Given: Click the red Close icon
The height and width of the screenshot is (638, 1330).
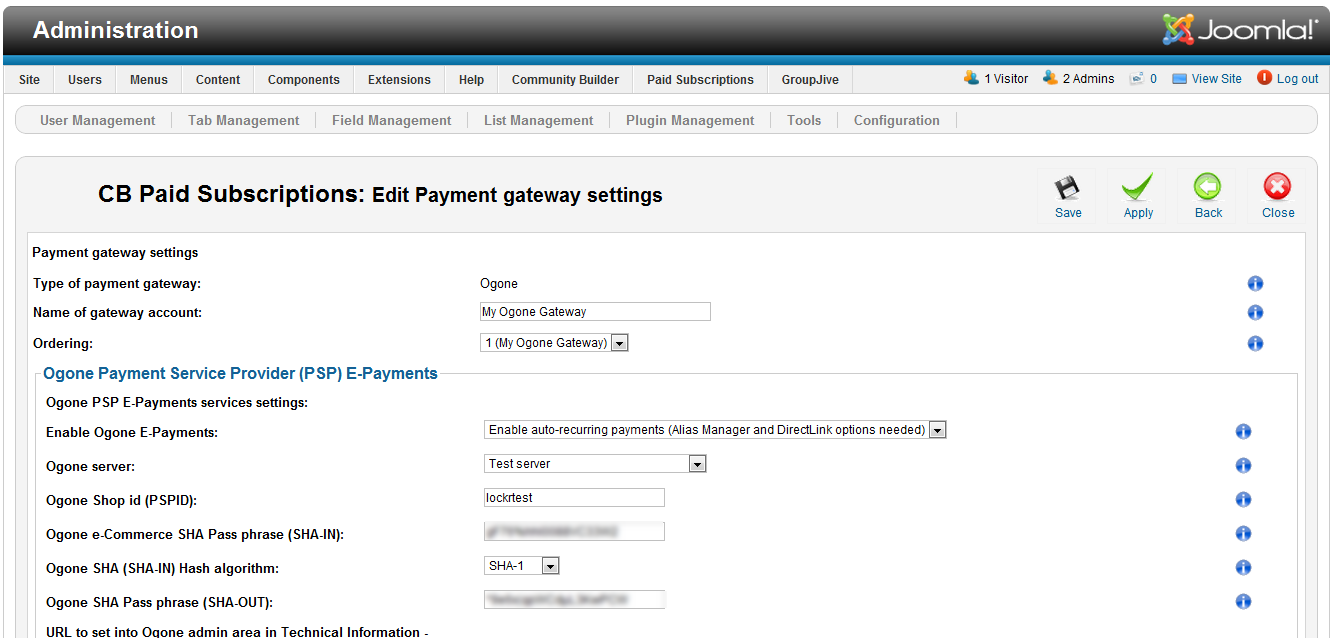Looking at the screenshot, I should (x=1278, y=187).
